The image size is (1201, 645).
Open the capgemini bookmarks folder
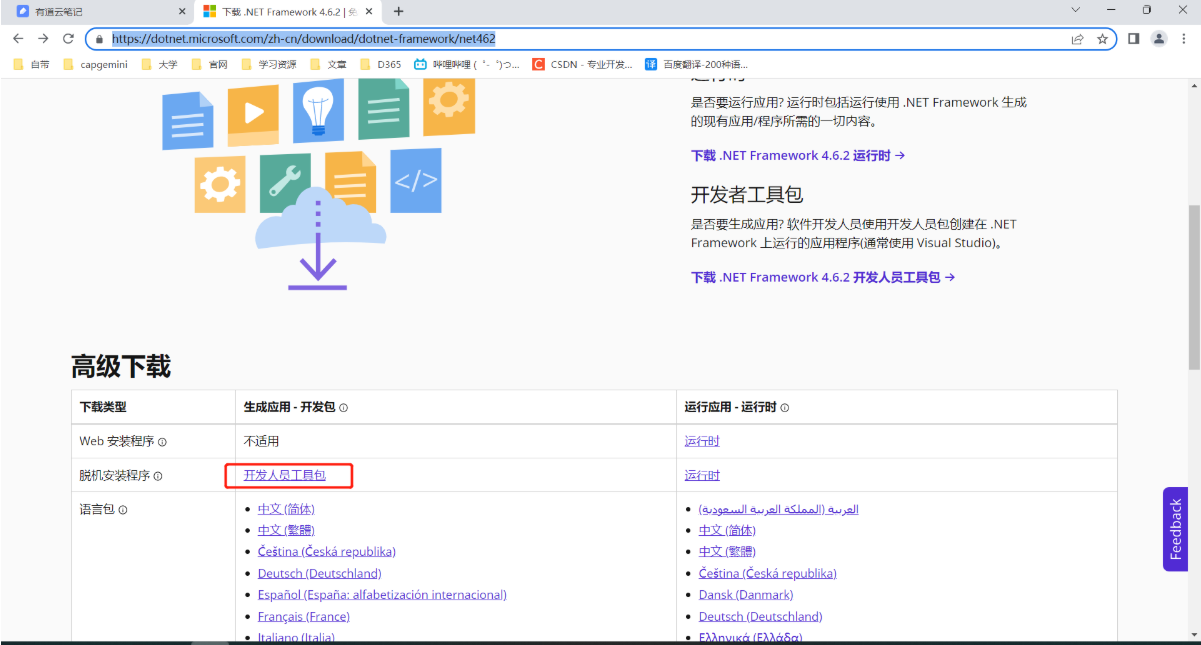point(95,64)
